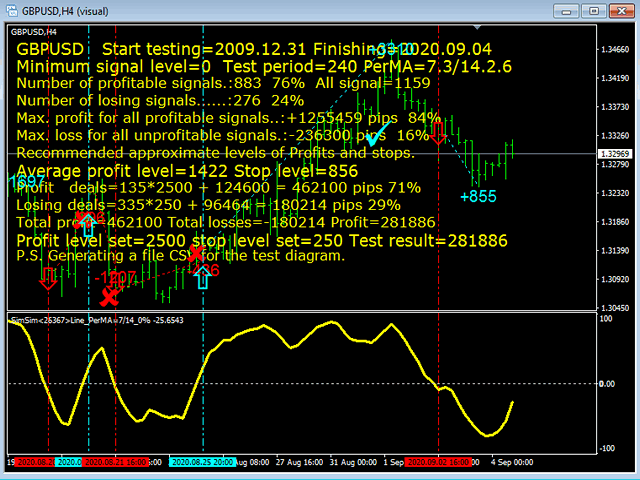The height and width of the screenshot is (480, 640).
Task: Click the 31 Aug 00:00 time axis label
Action: coord(353,462)
